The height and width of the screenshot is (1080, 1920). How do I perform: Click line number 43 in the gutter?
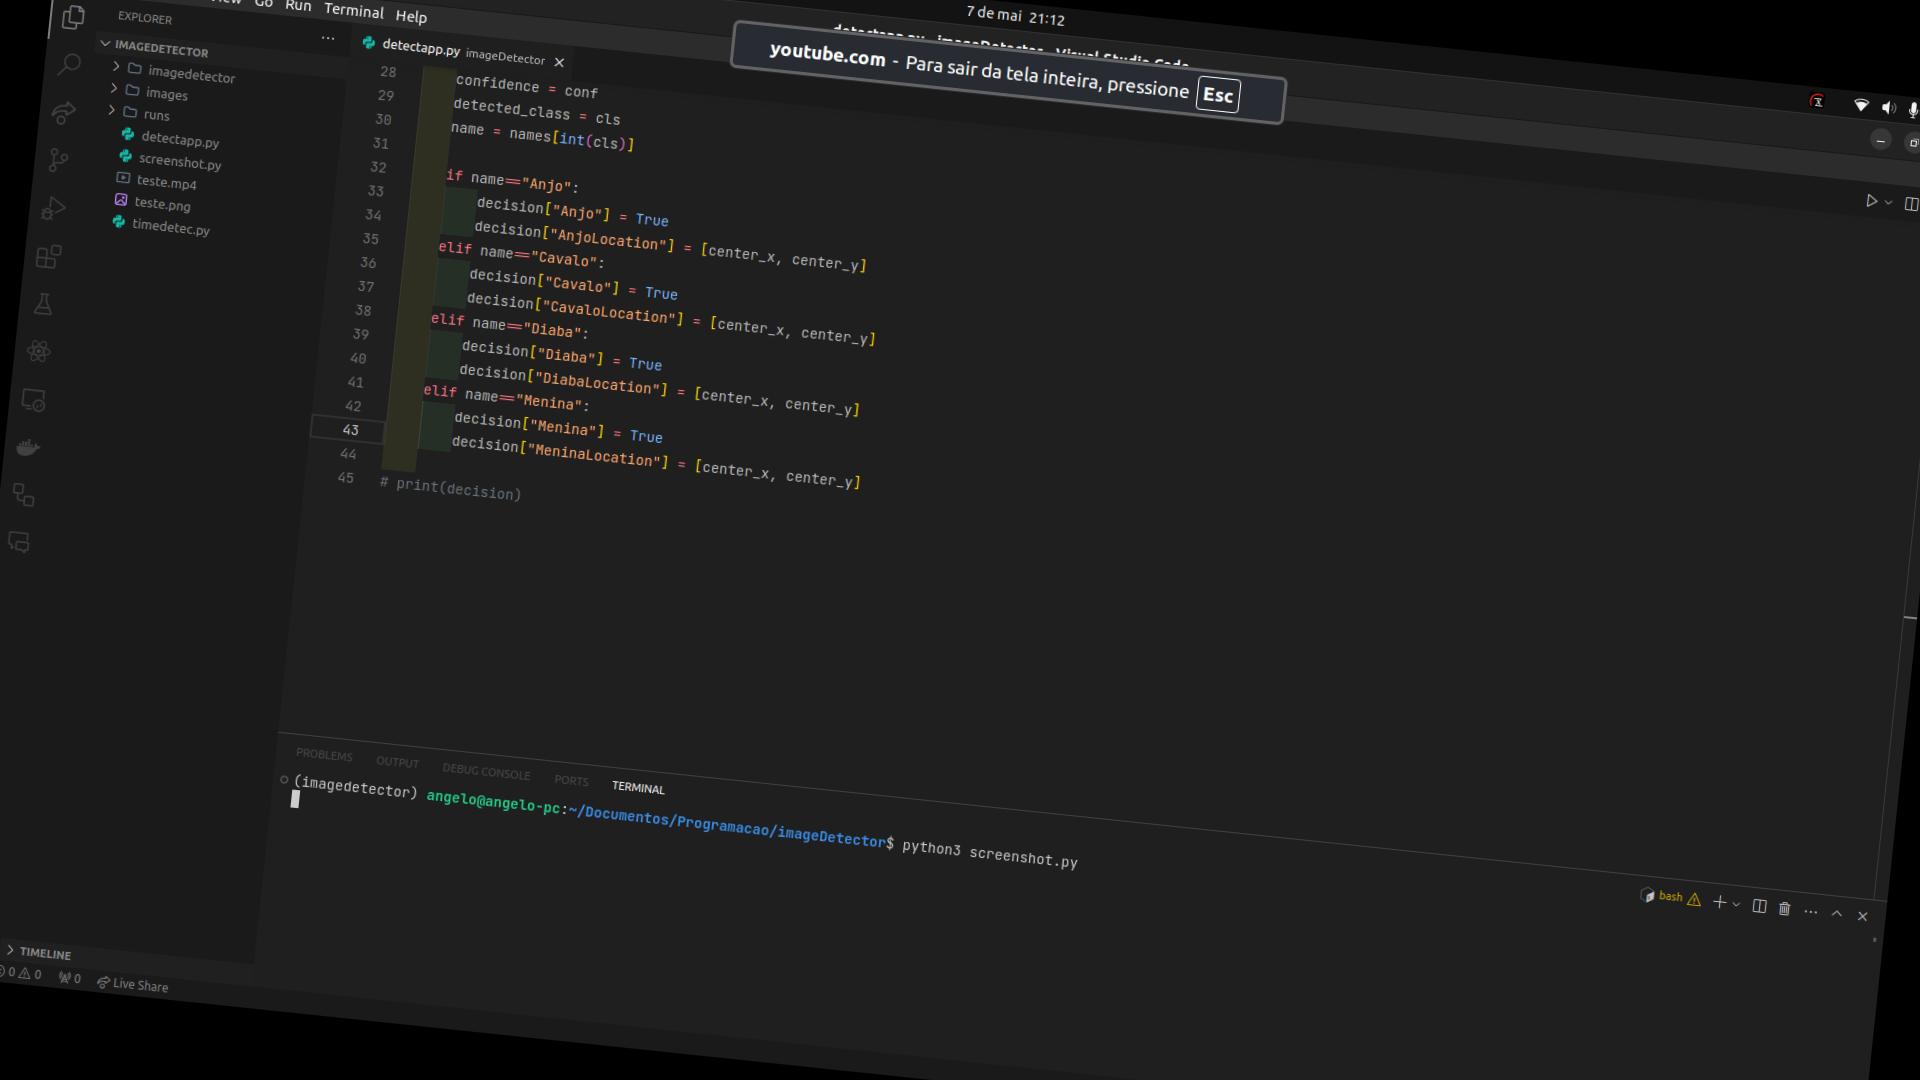[350, 429]
